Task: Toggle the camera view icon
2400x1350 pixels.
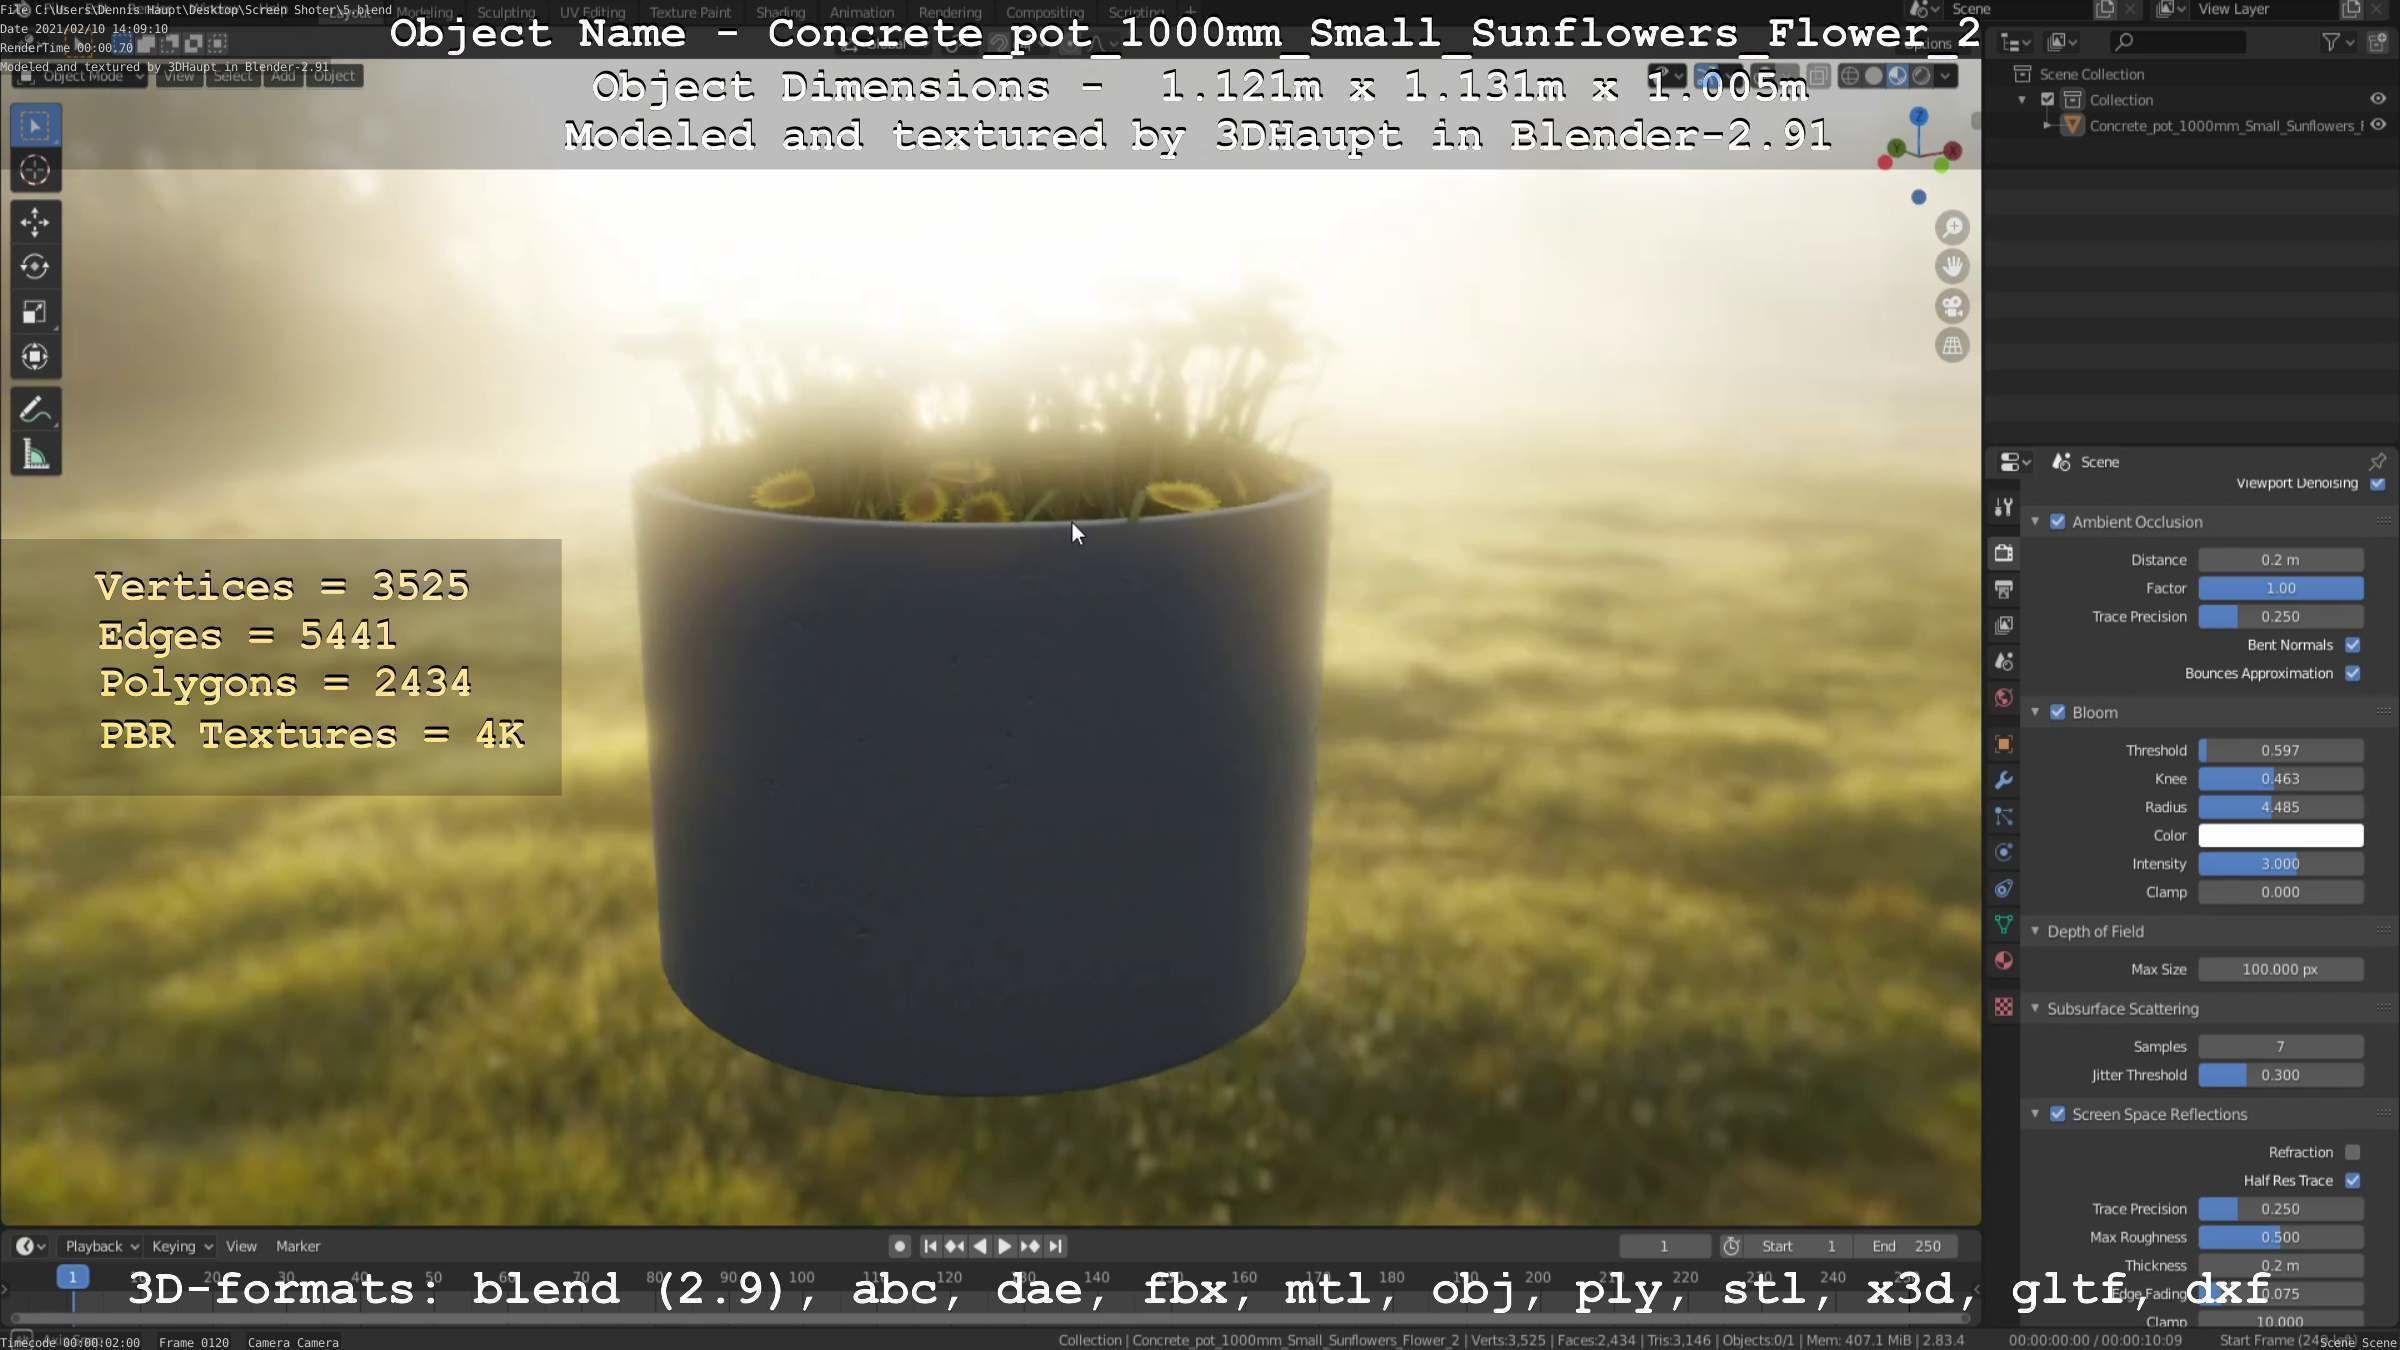Action: point(1952,306)
